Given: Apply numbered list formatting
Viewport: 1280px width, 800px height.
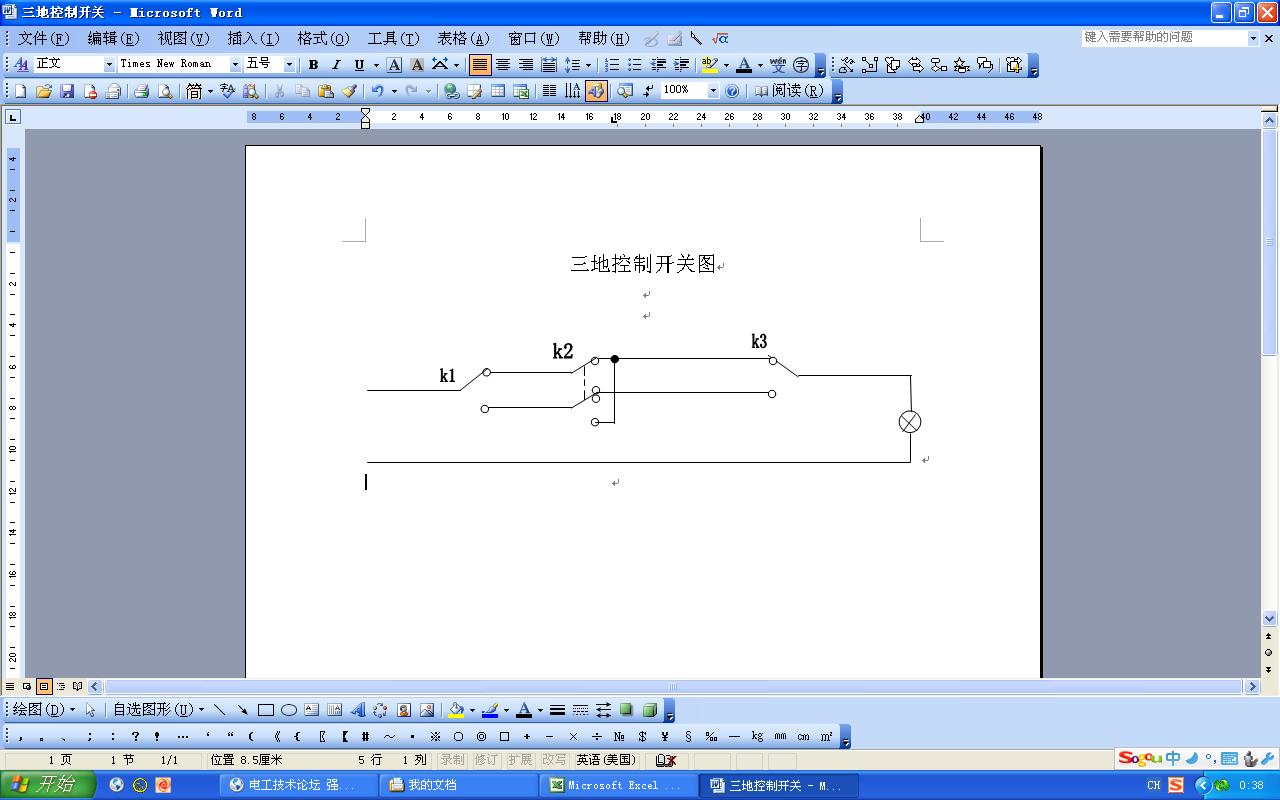Looking at the screenshot, I should tap(611, 65).
